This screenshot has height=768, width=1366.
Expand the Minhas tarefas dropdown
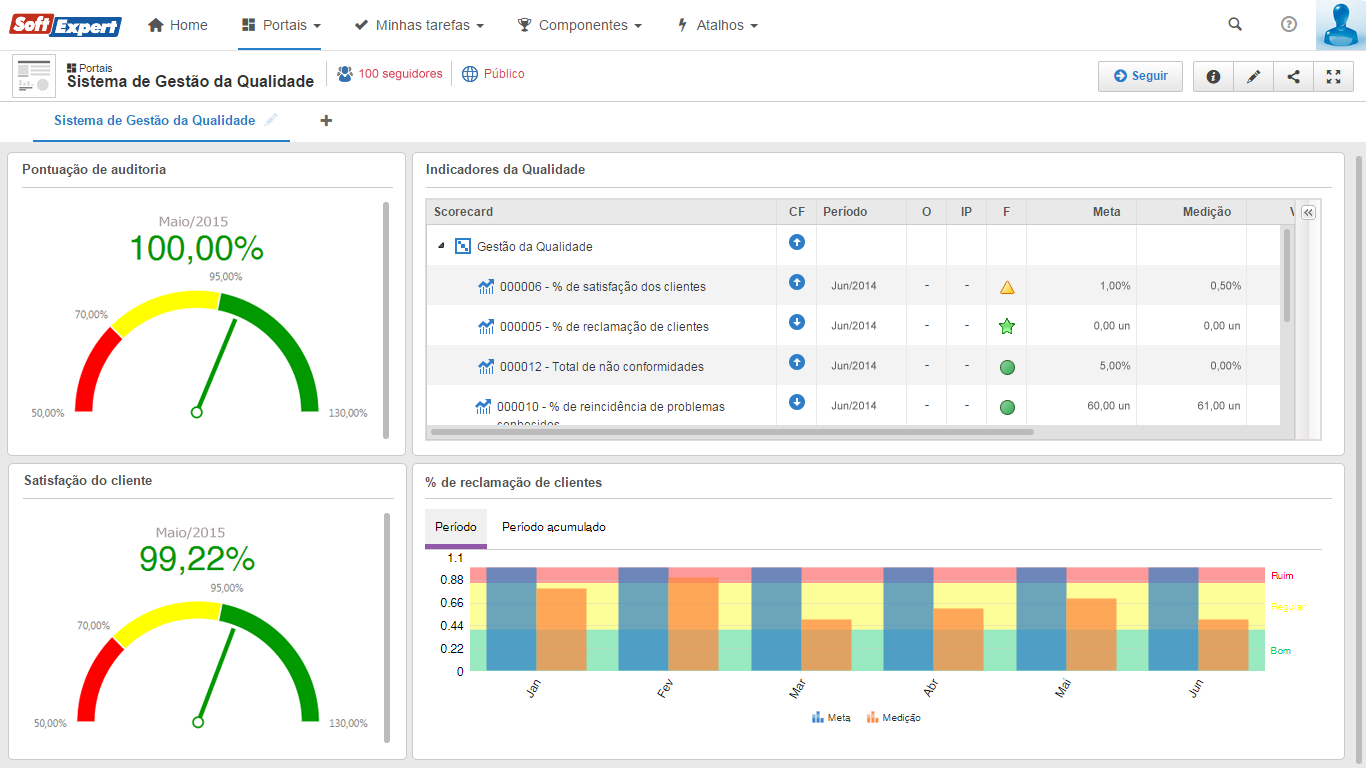[419, 25]
